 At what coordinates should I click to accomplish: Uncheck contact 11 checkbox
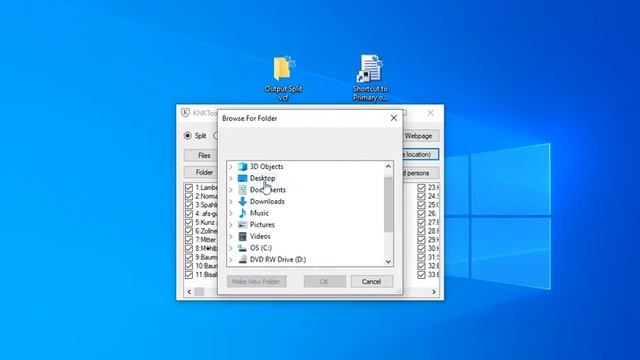coord(189,275)
